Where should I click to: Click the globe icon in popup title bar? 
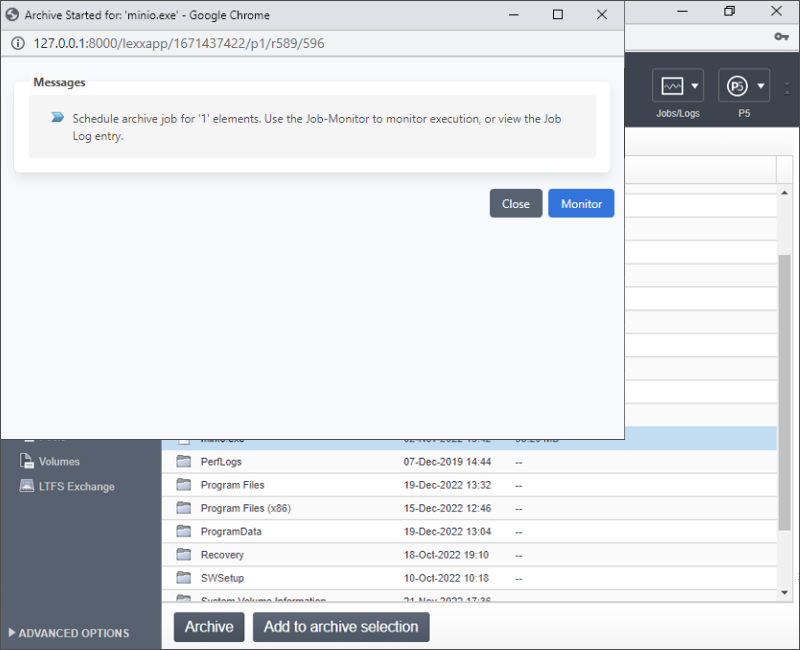(12, 15)
